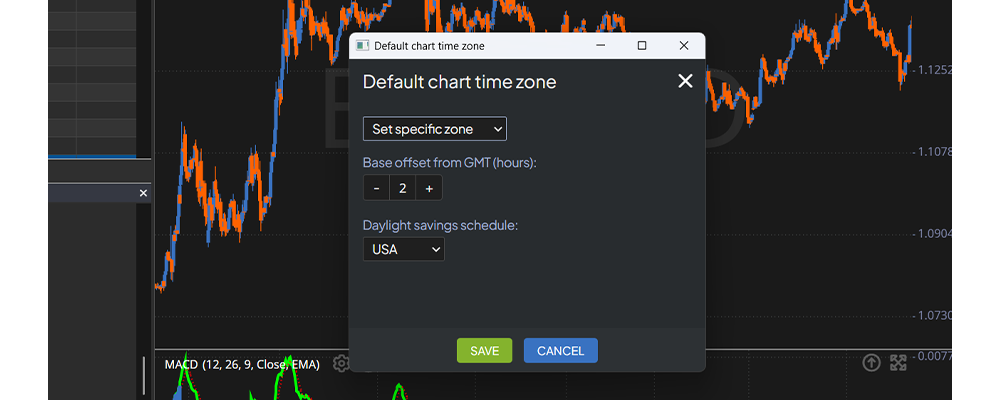Click the MACD panel expand icon
Viewport: 1000px width, 400px height.
898,363
